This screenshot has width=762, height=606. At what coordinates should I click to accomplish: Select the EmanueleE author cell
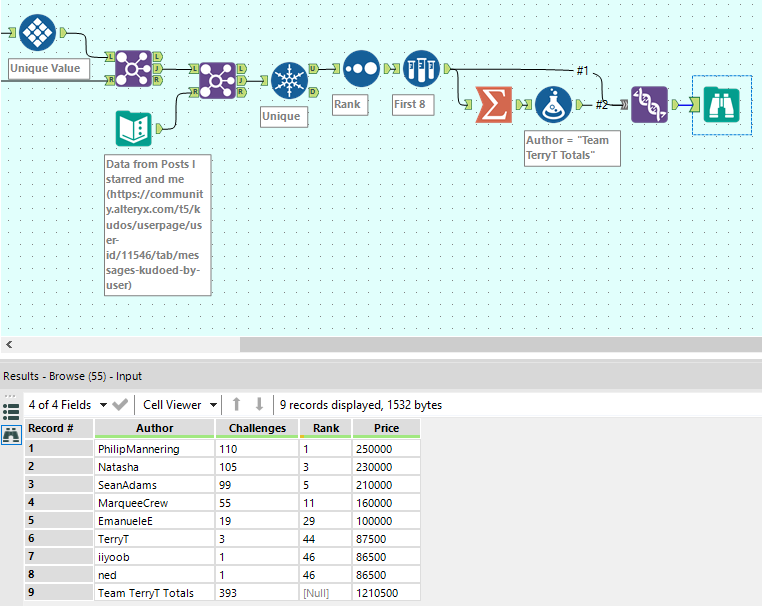click(155, 521)
